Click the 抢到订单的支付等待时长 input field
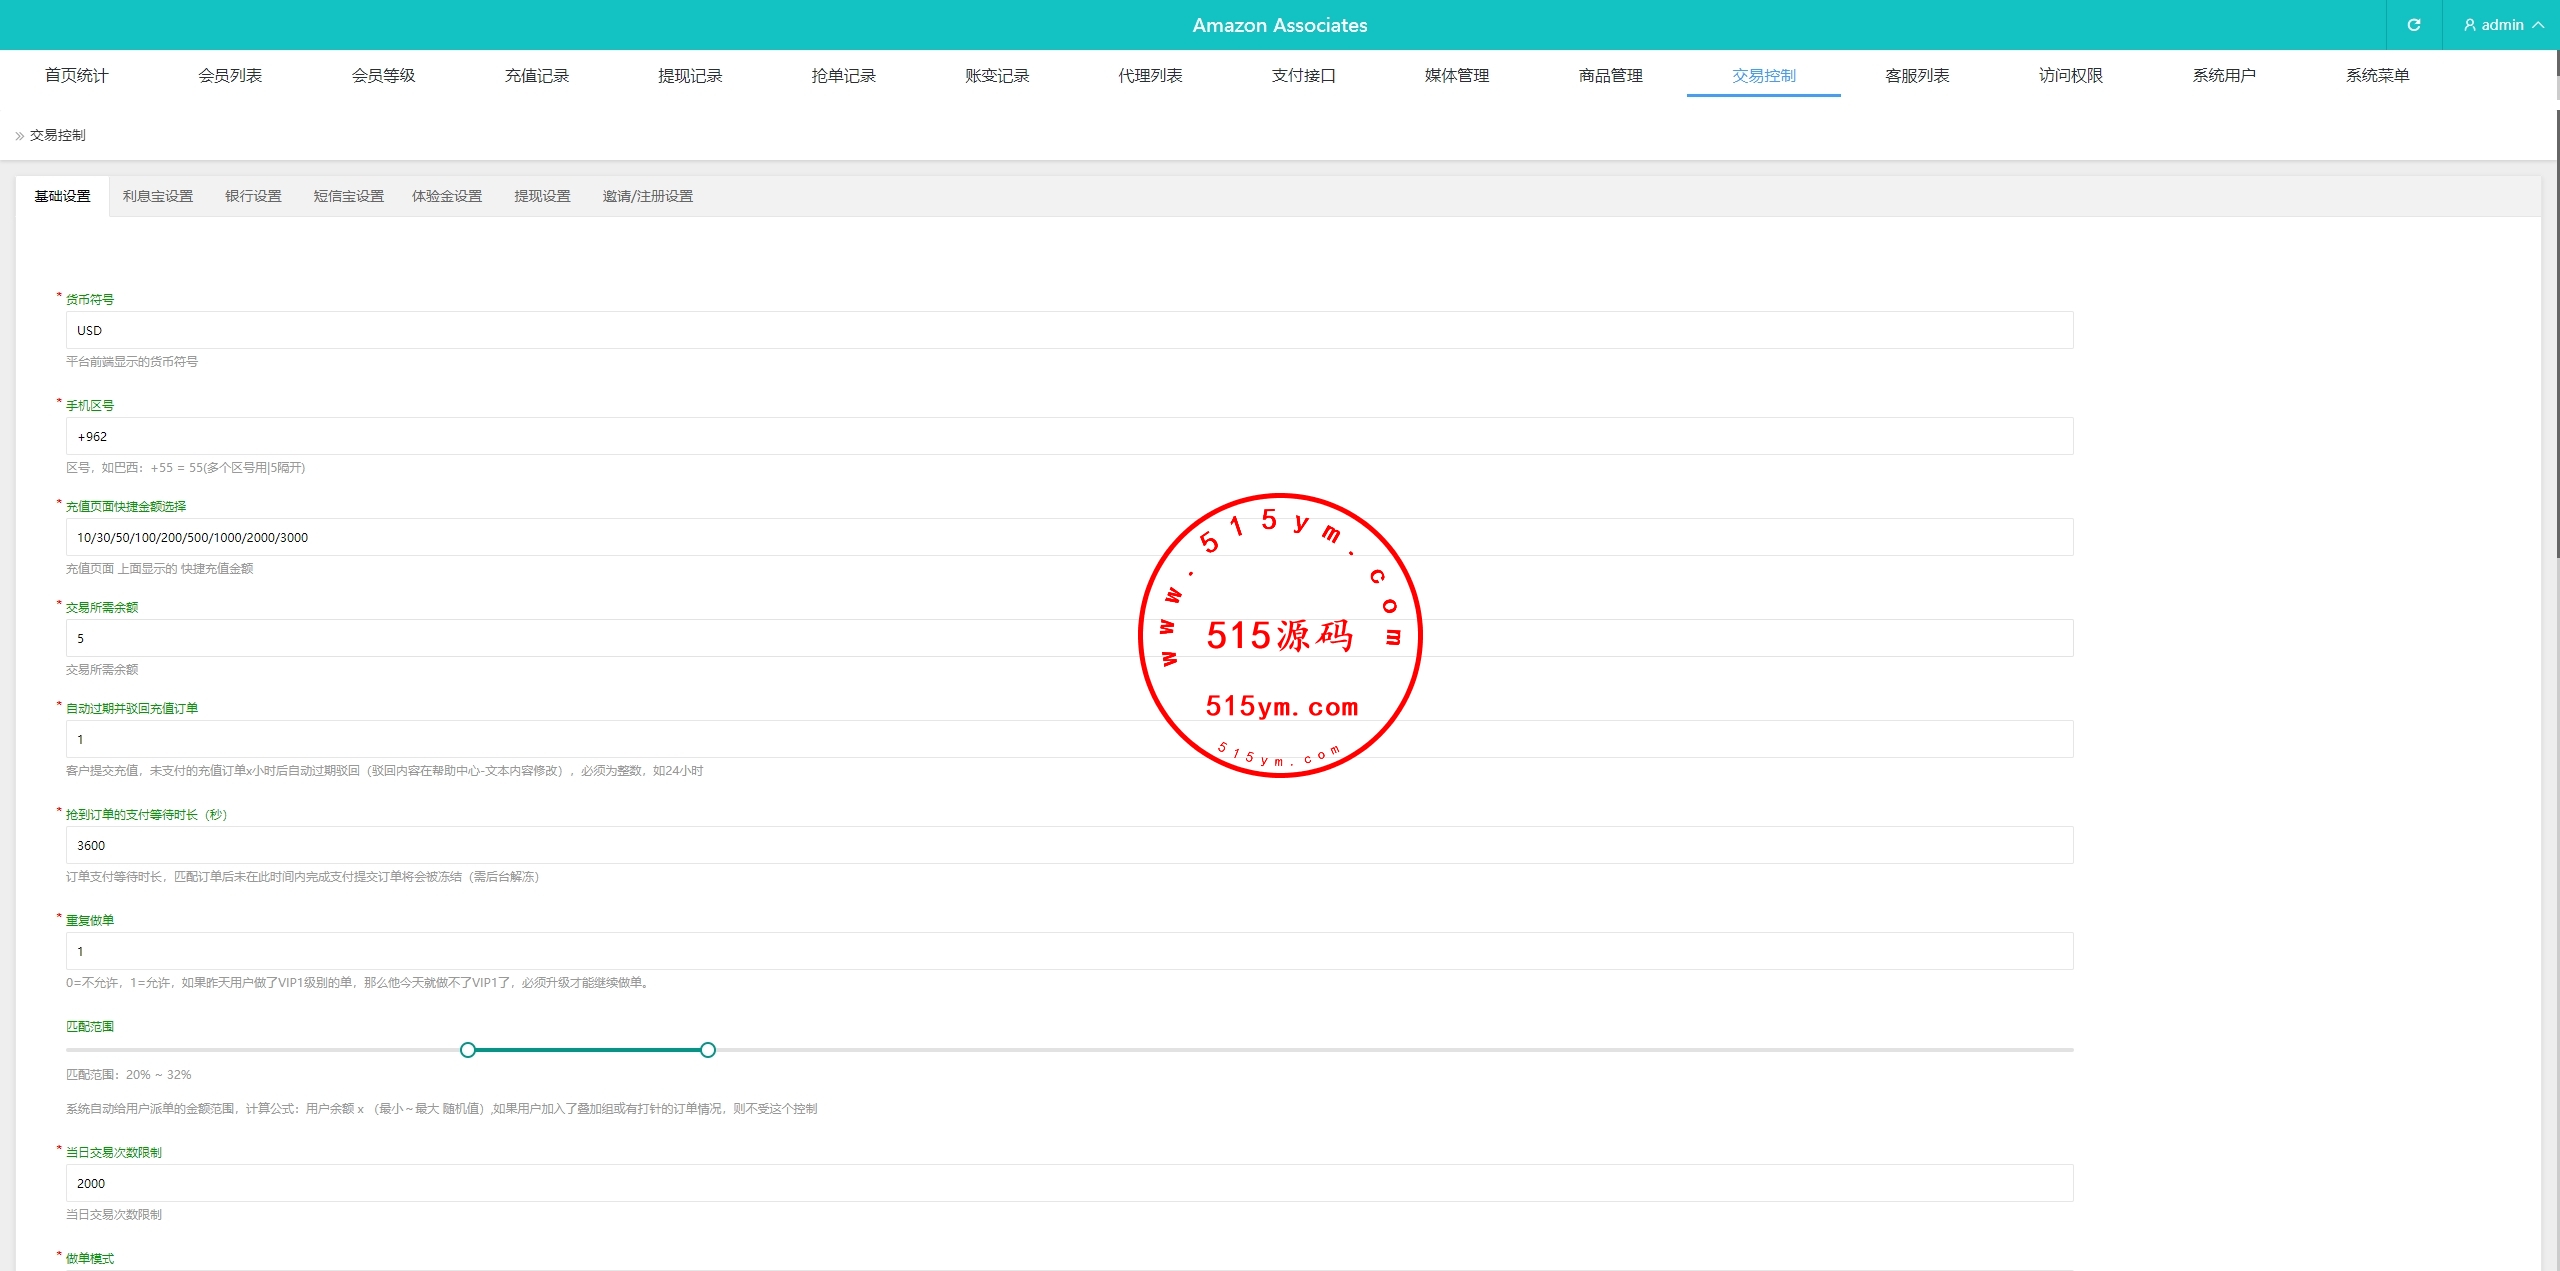2560x1271 pixels. (1069, 845)
